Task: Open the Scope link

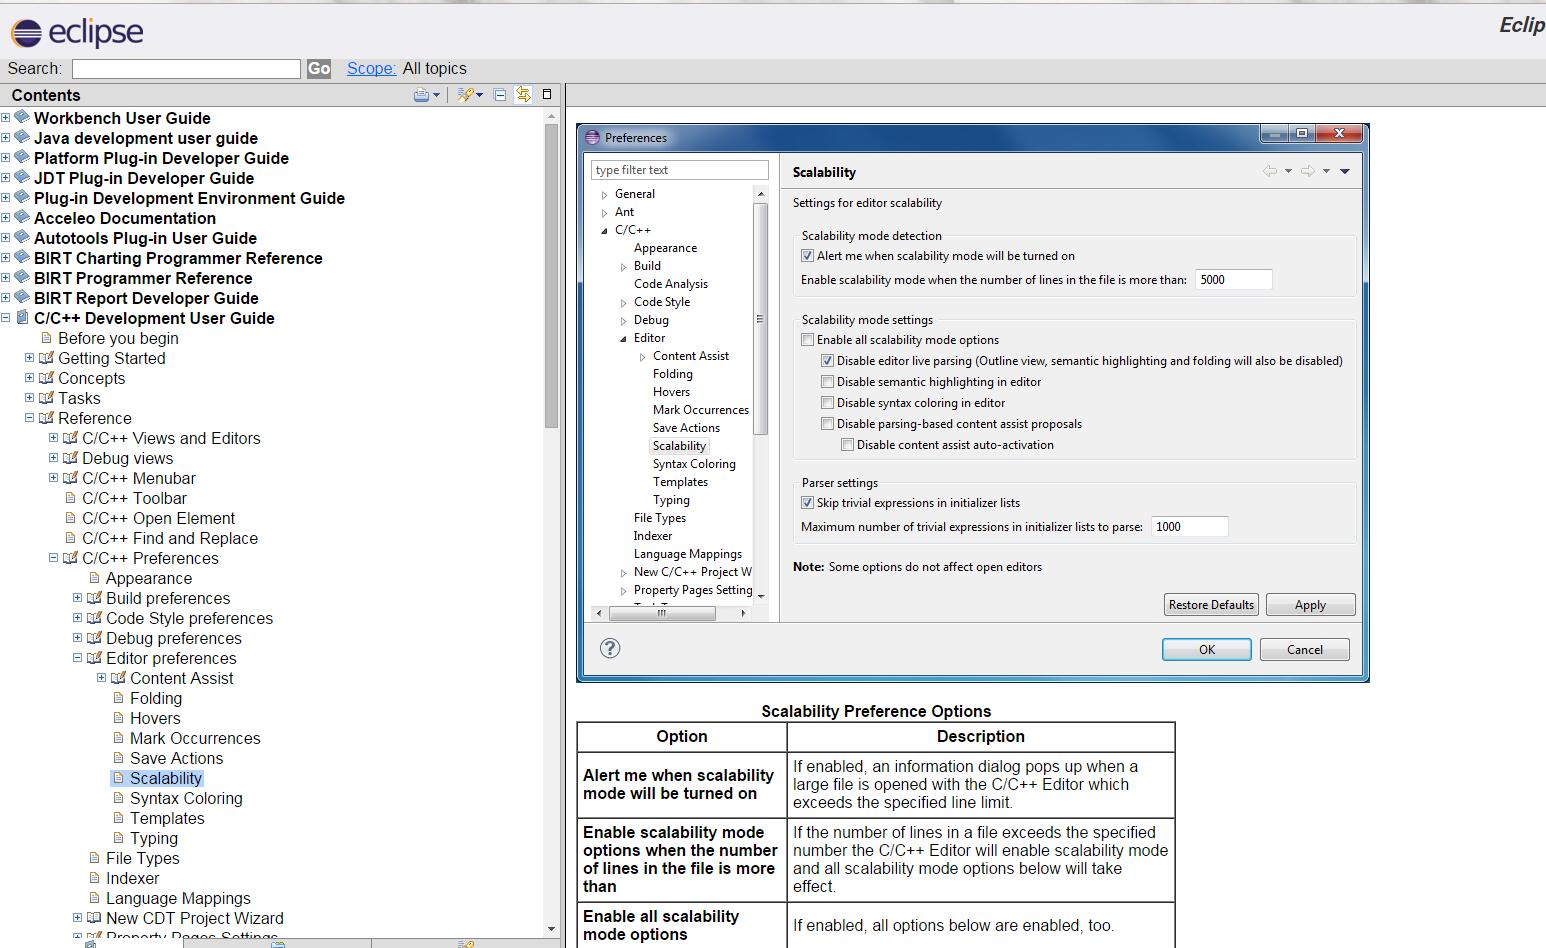Action: click(x=371, y=68)
